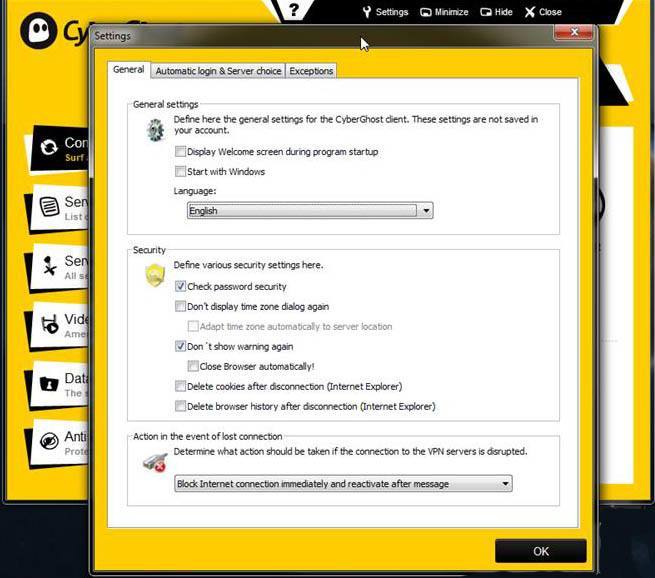Uncheck Don't show warning again

tap(180, 347)
